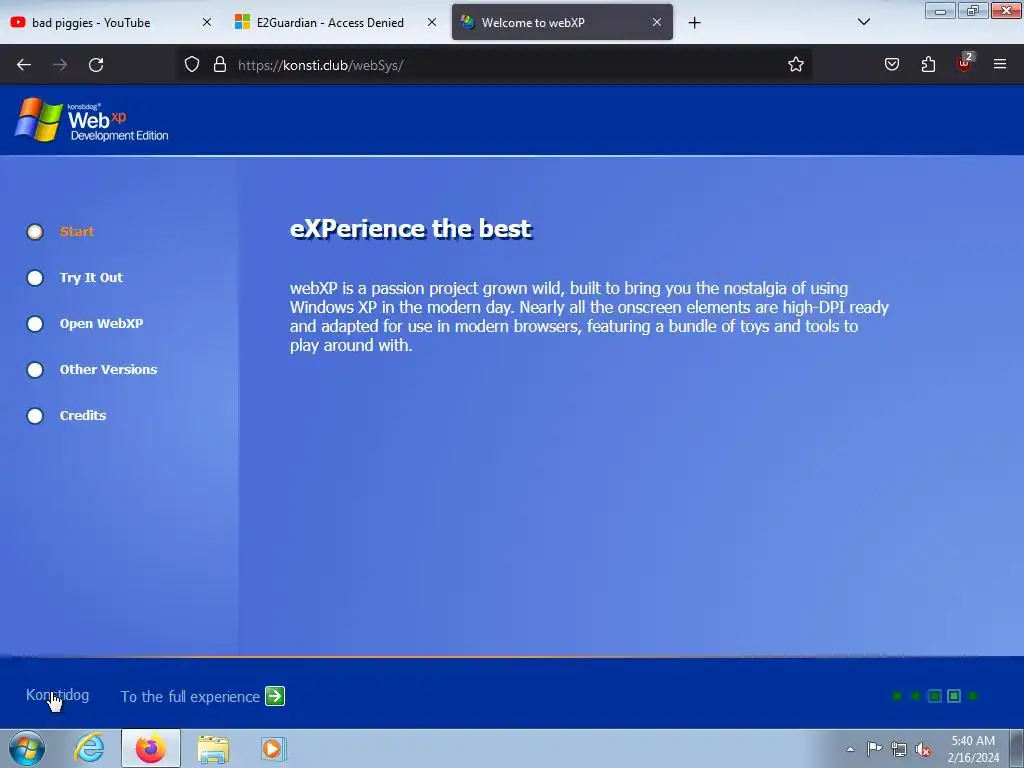Viewport: 1024px width, 768px height.
Task: Close the E2Guardian Access Denied tab
Action: point(432,22)
